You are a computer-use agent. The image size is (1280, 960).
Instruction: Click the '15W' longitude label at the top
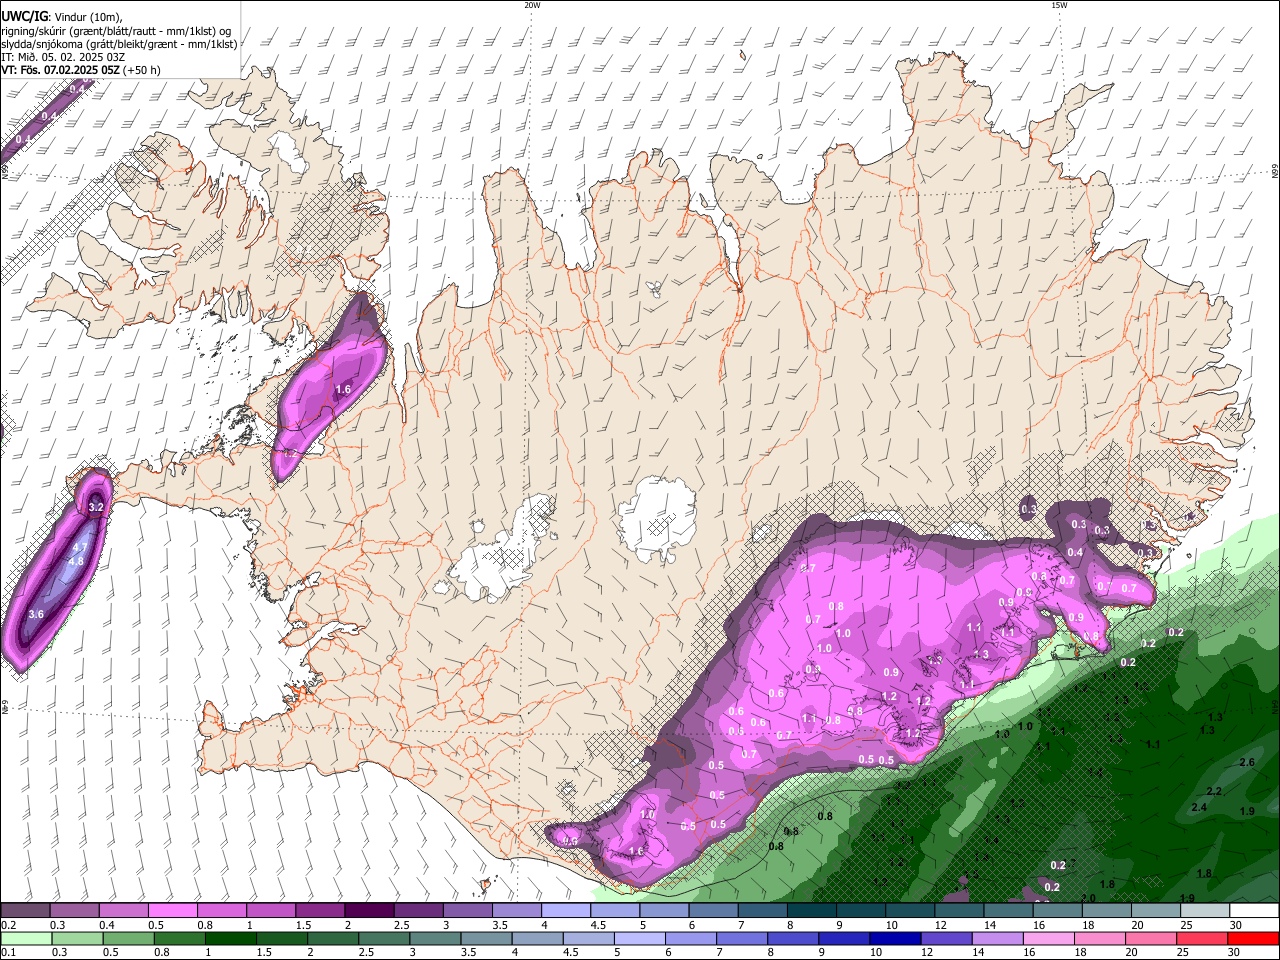[x=1059, y=5]
